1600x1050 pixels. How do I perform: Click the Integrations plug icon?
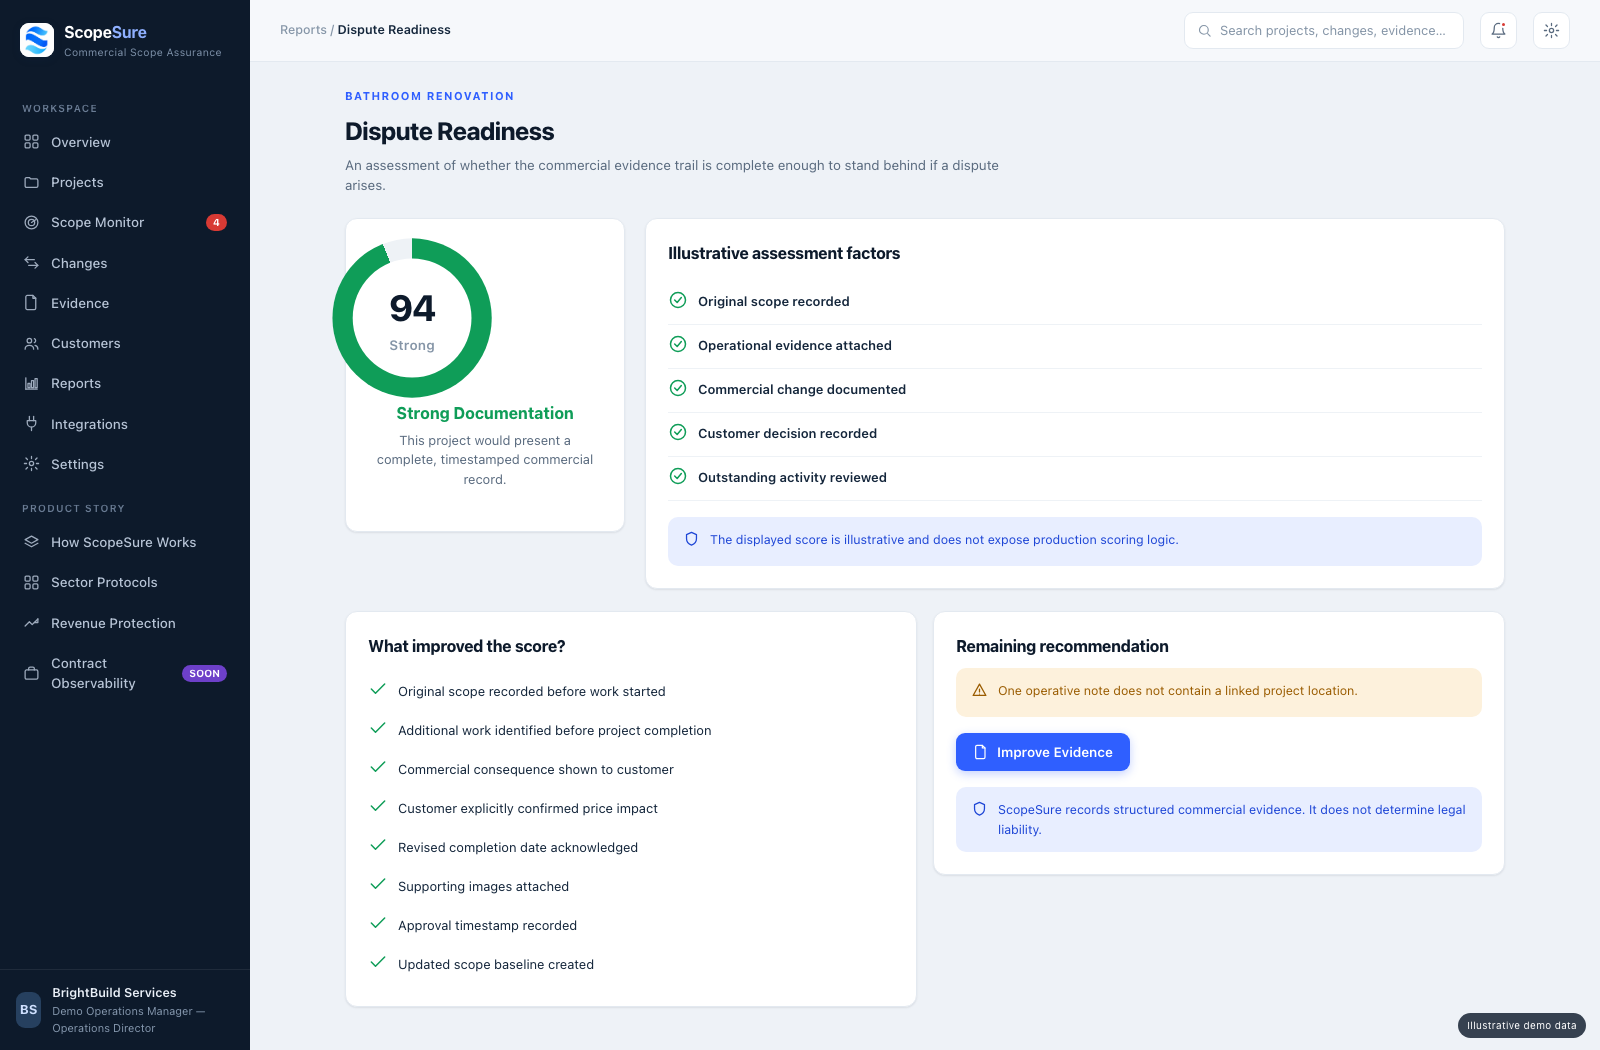pos(32,424)
